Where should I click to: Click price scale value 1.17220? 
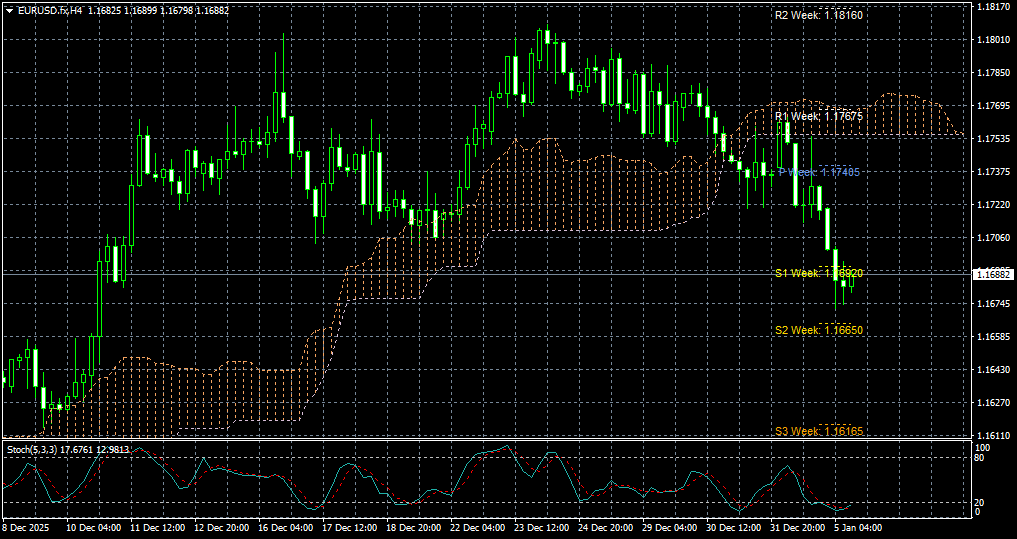point(995,205)
